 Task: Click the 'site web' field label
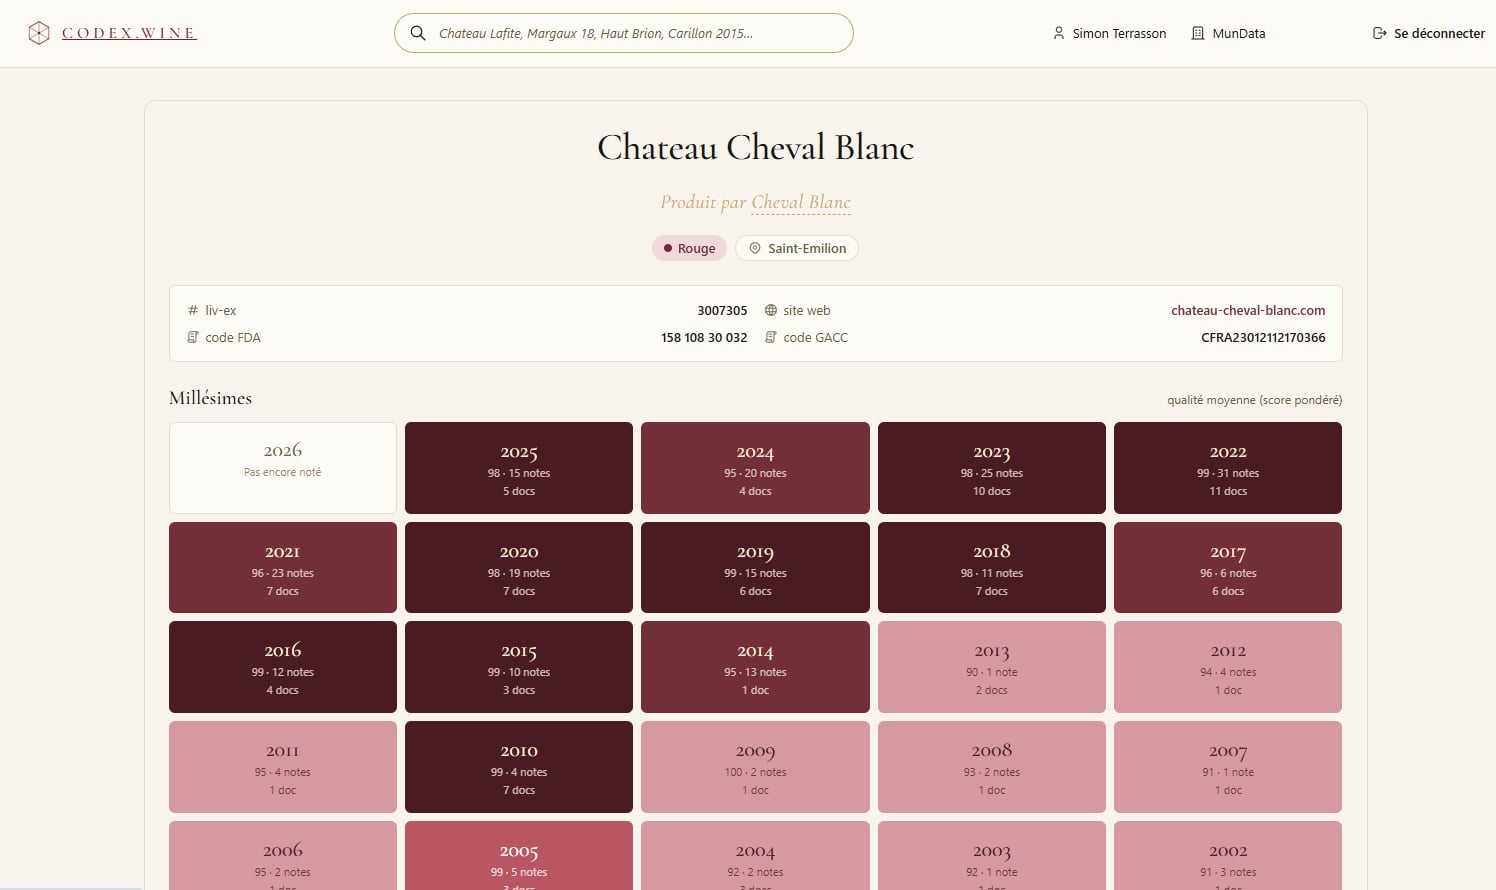806,310
